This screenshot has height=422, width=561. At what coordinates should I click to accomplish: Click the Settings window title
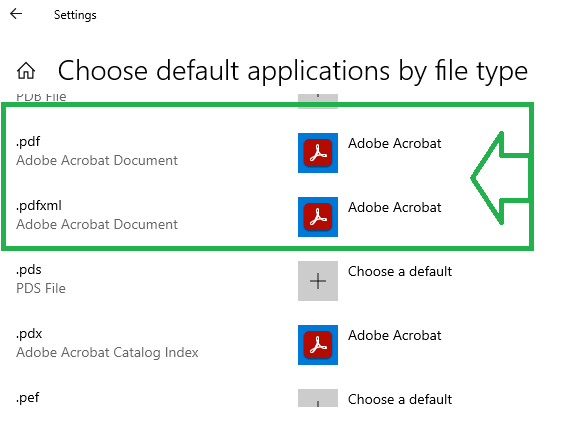(75, 15)
